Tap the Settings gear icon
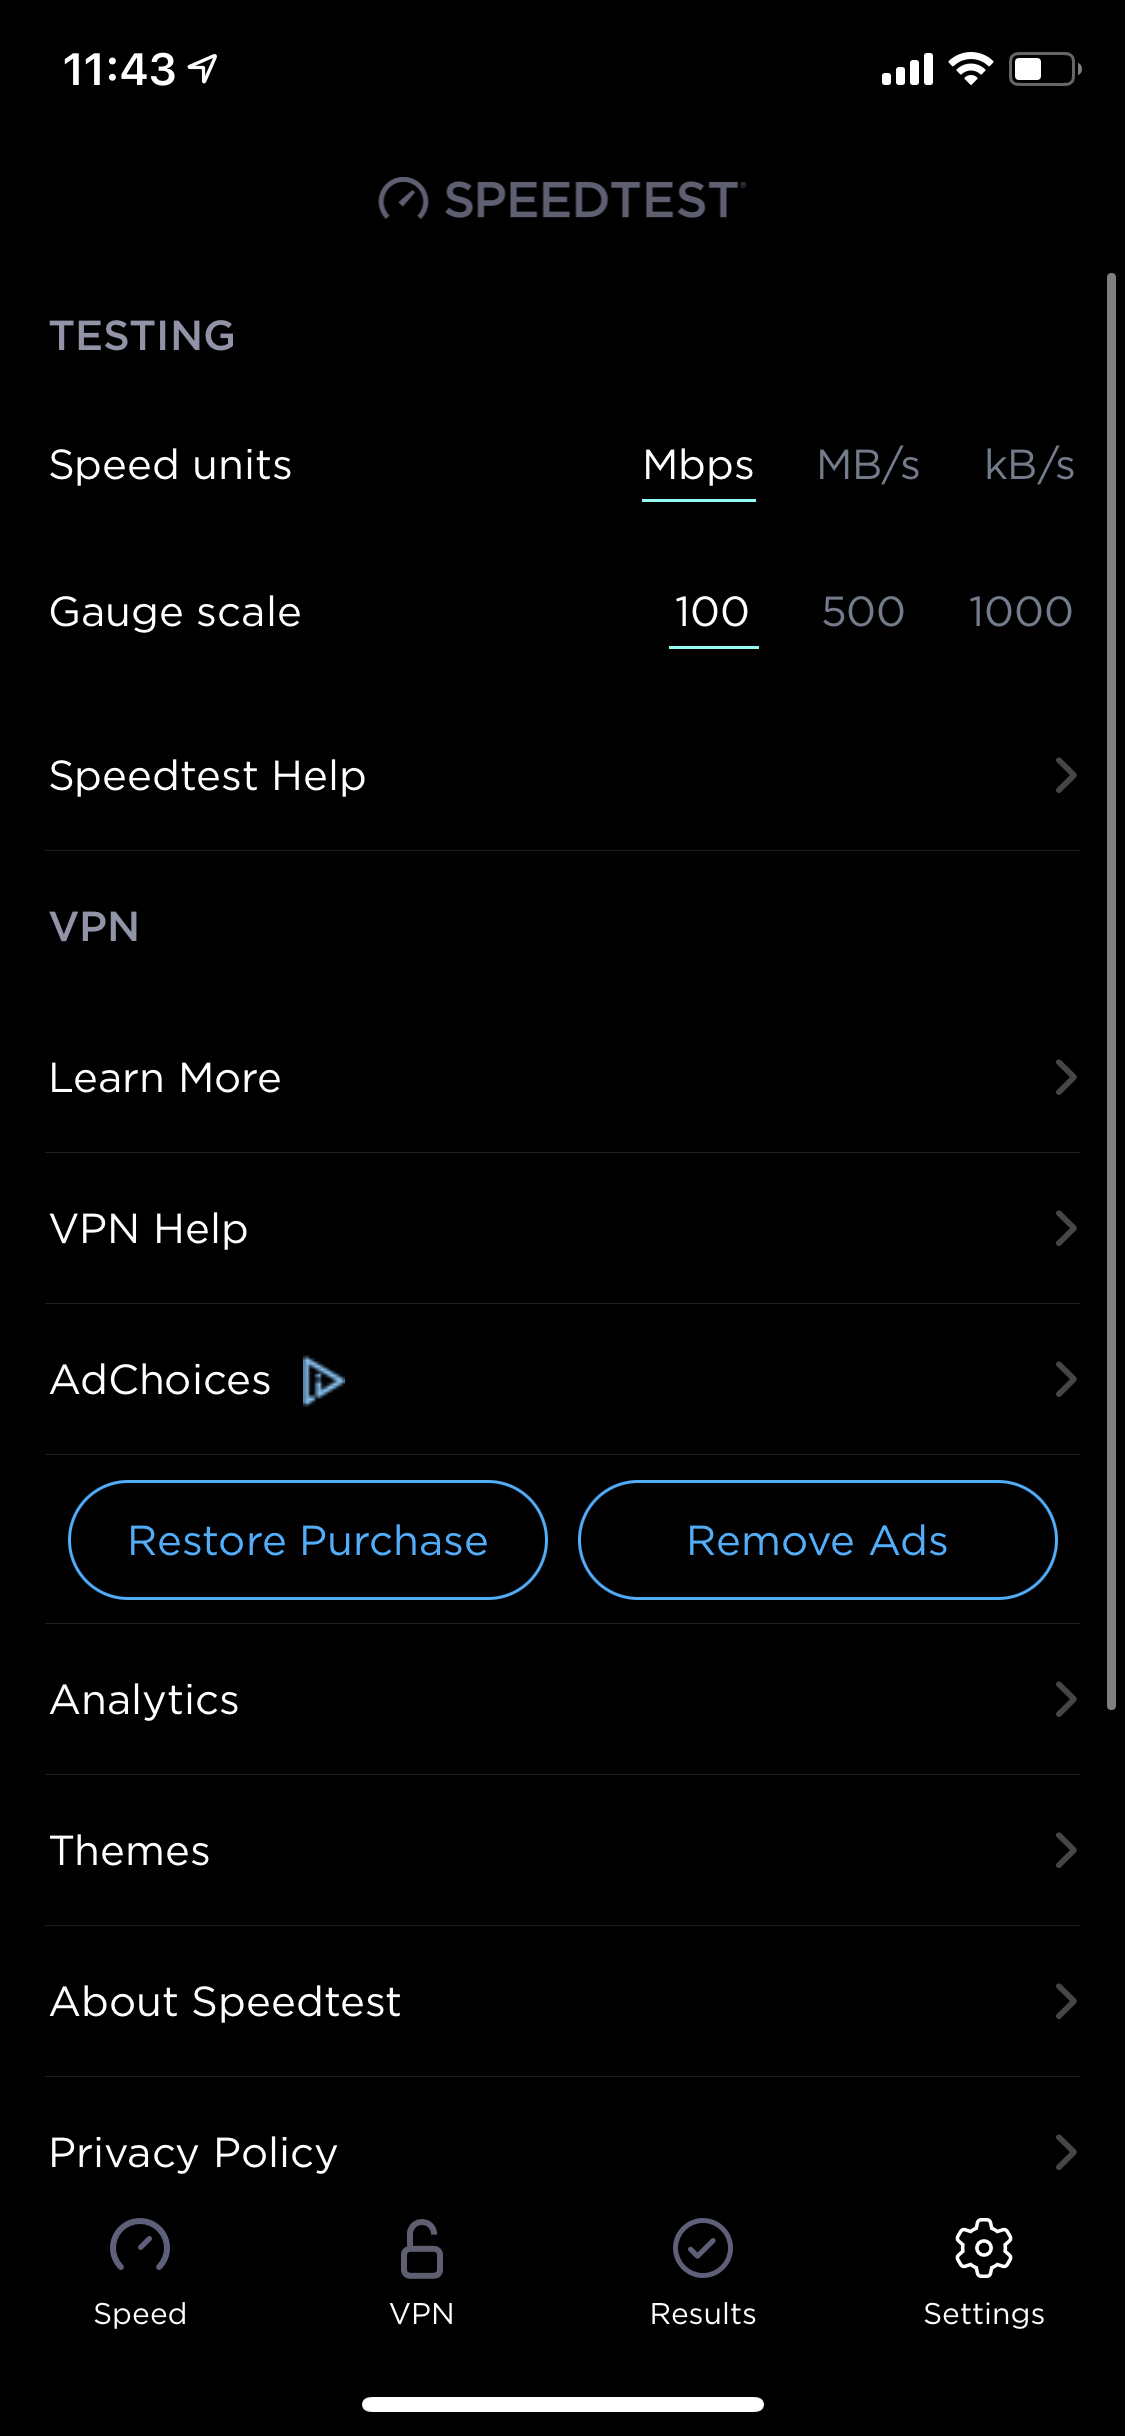 [x=984, y=2247]
